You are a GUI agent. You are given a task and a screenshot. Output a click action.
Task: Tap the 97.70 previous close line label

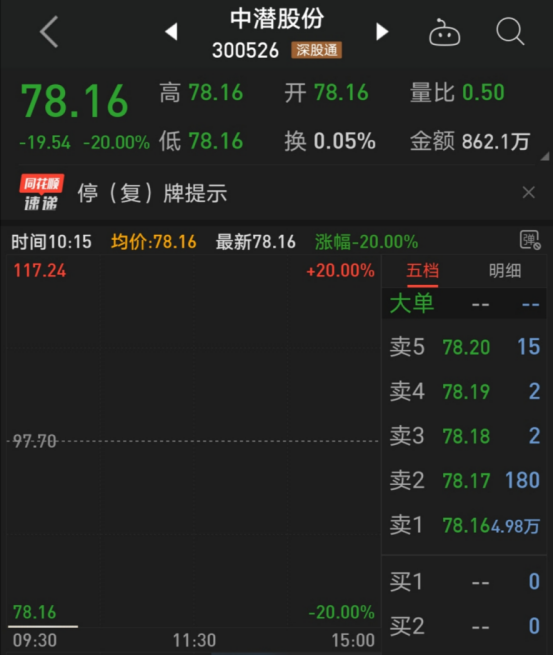[x=34, y=441]
